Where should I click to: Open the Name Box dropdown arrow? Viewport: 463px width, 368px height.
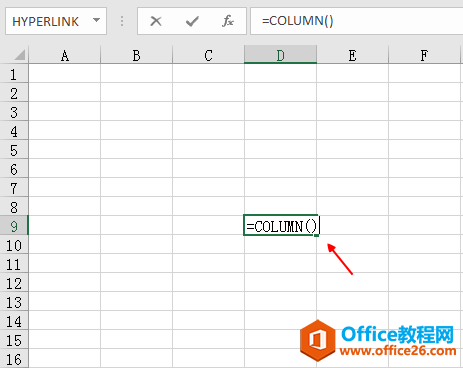(x=96, y=20)
